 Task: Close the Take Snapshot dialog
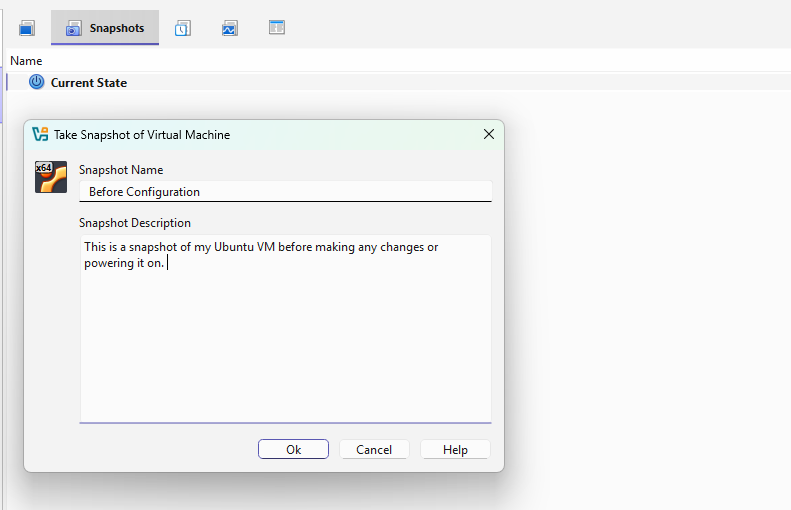pos(489,134)
